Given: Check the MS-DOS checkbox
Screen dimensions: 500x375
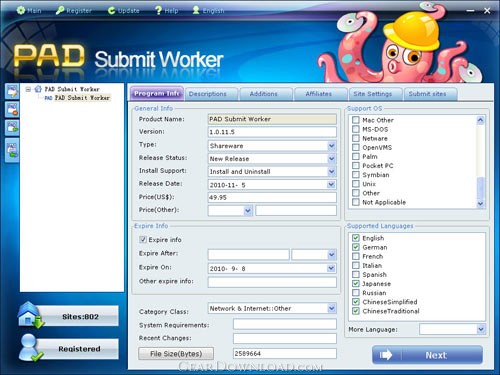Looking at the screenshot, I should click(356, 129).
